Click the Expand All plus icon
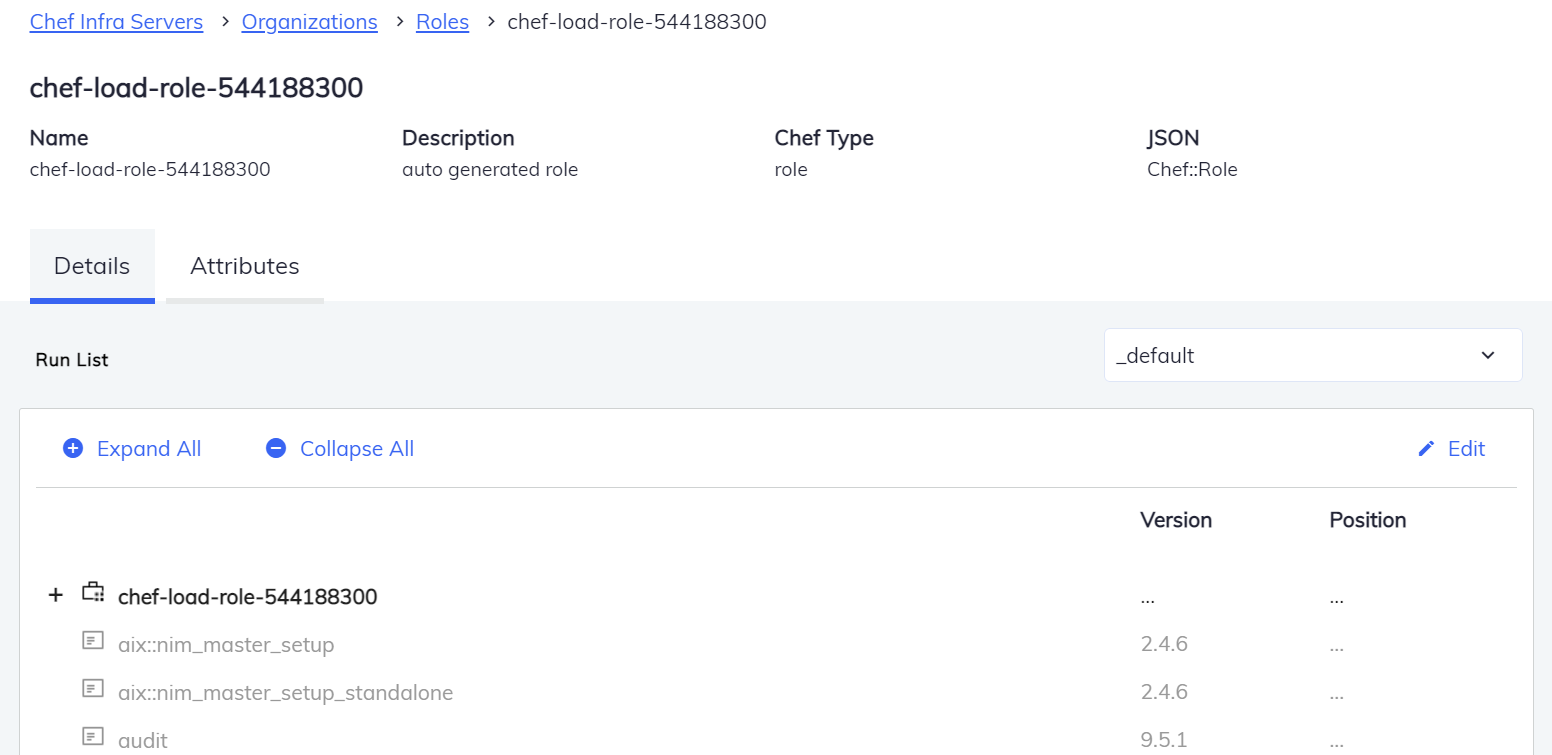1552x755 pixels. pyautogui.click(x=73, y=449)
